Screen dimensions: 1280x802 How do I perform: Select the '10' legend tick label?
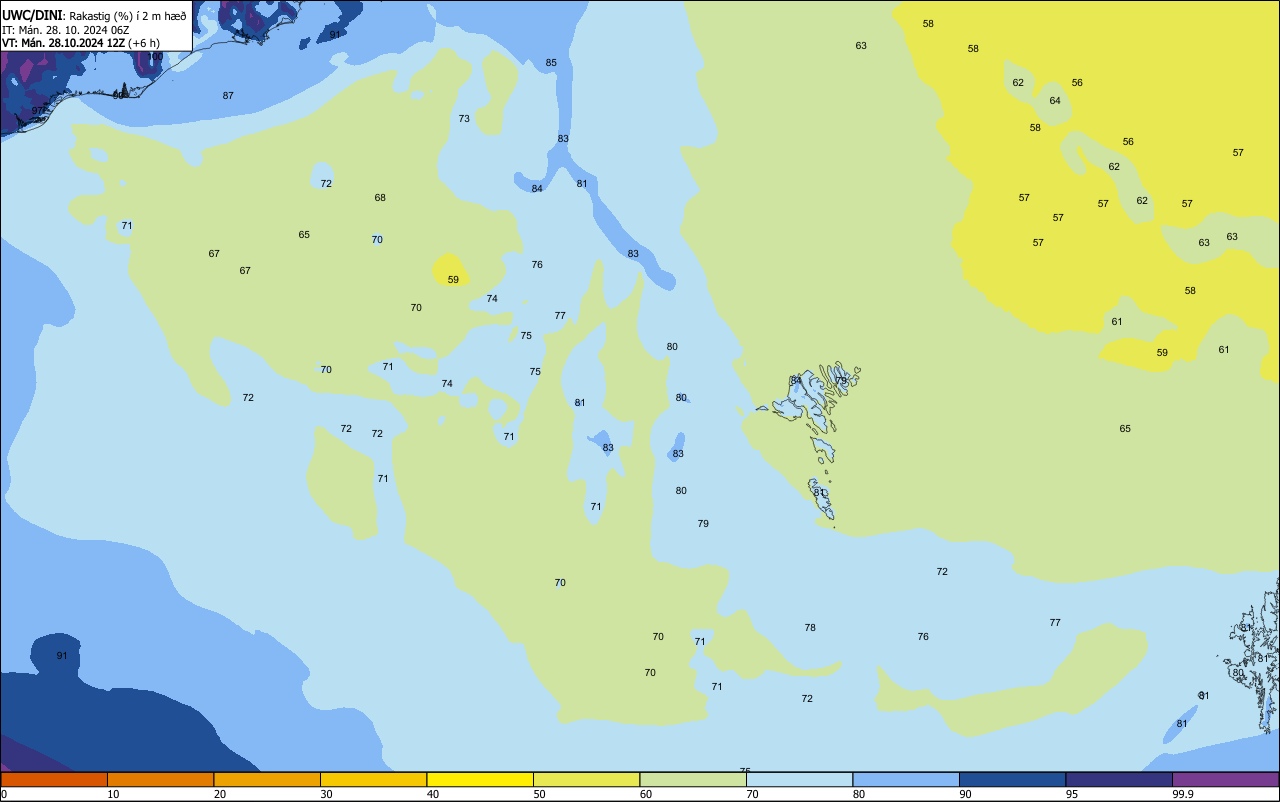click(x=113, y=794)
